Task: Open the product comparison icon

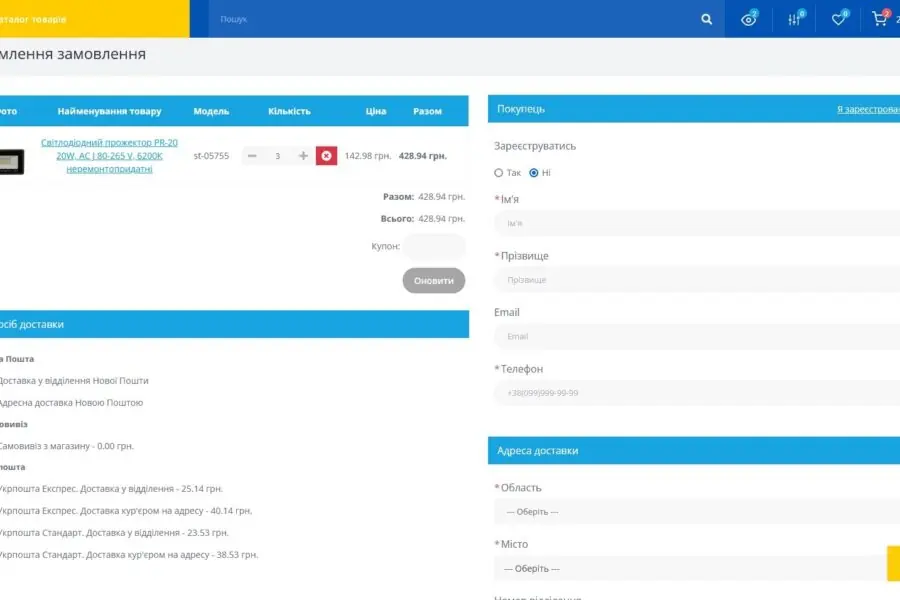Action: pyautogui.click(x=794, y=19)
